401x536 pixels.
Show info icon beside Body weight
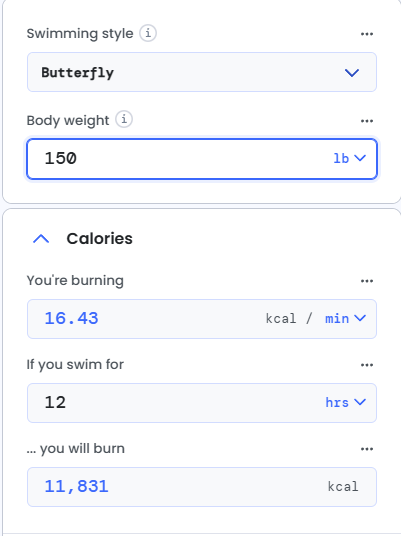pyautogui.click(x=124, y=120)
